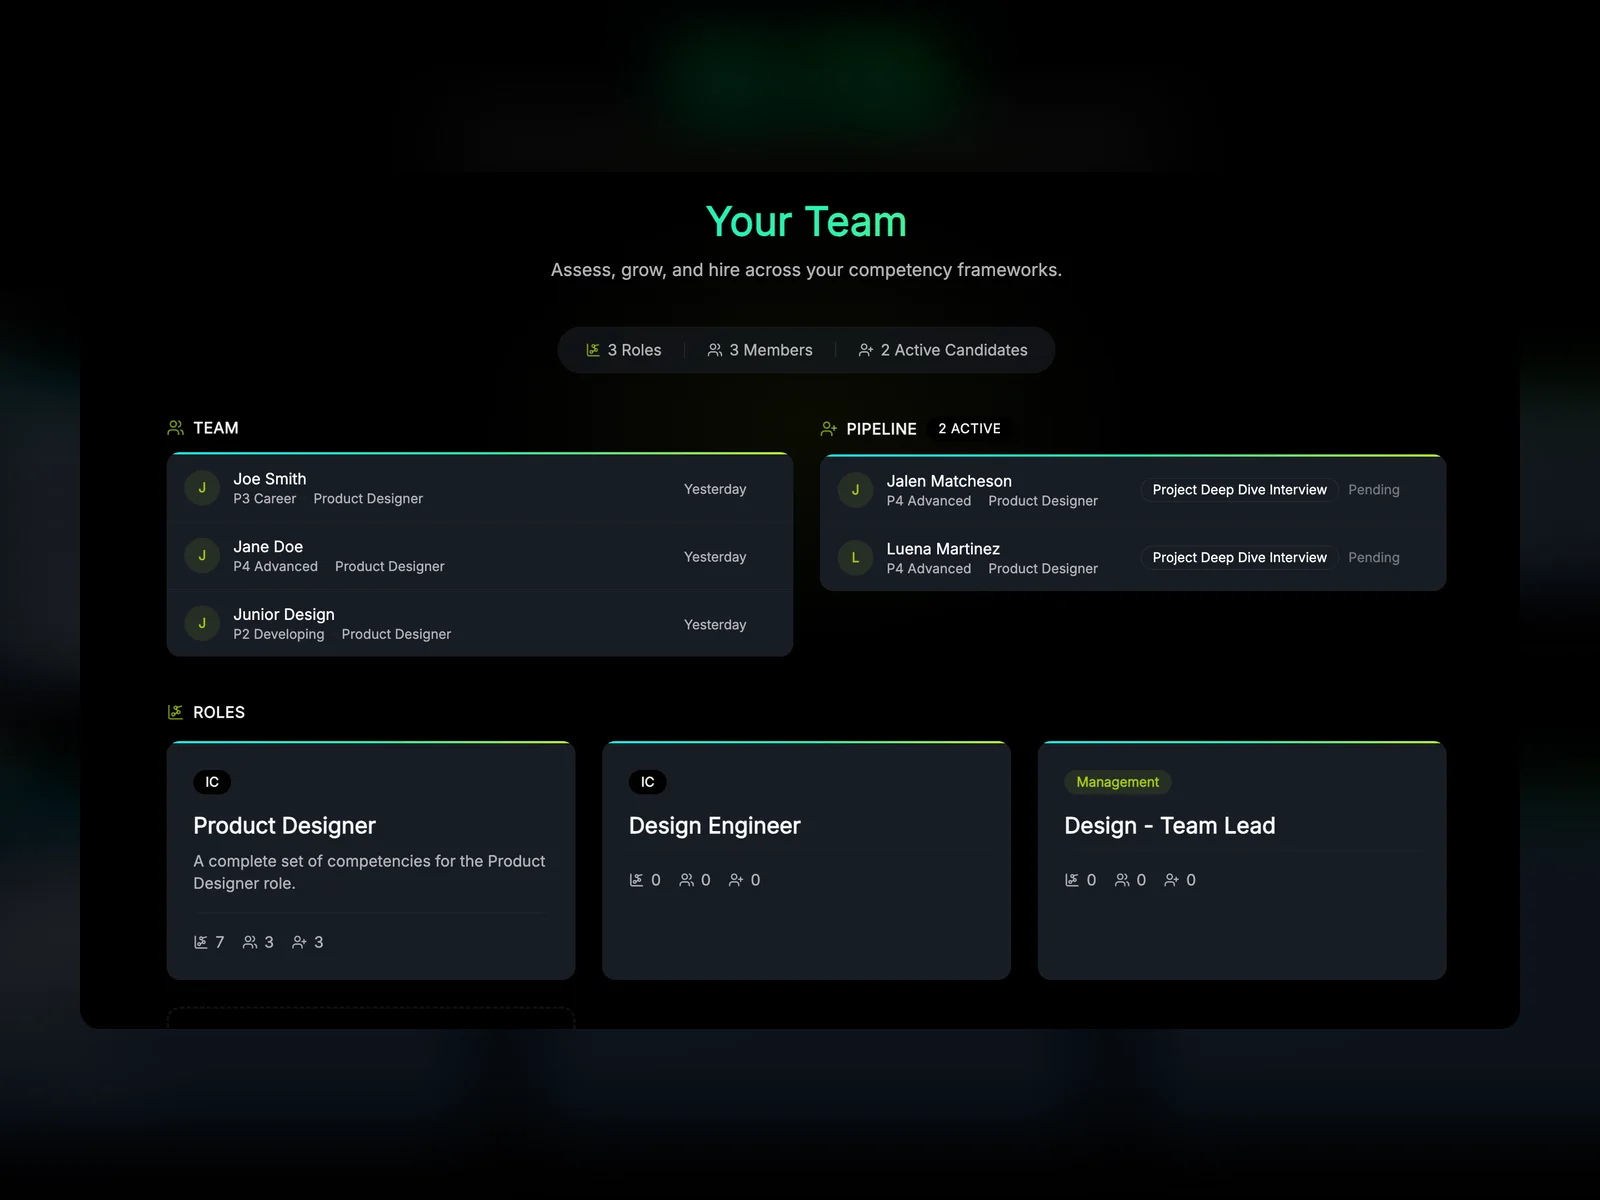1600x1200 pixels.
Task: Click Jalen Matcheson's avatar icon
Action: [x=855, y=490]
